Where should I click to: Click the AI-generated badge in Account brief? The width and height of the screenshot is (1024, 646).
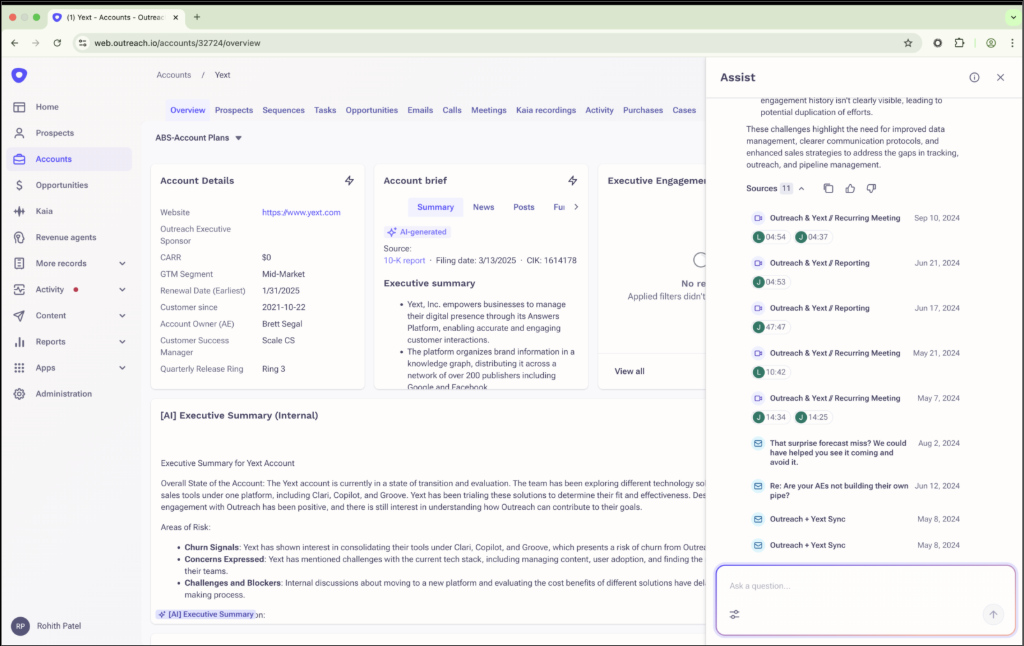[417, 232]
